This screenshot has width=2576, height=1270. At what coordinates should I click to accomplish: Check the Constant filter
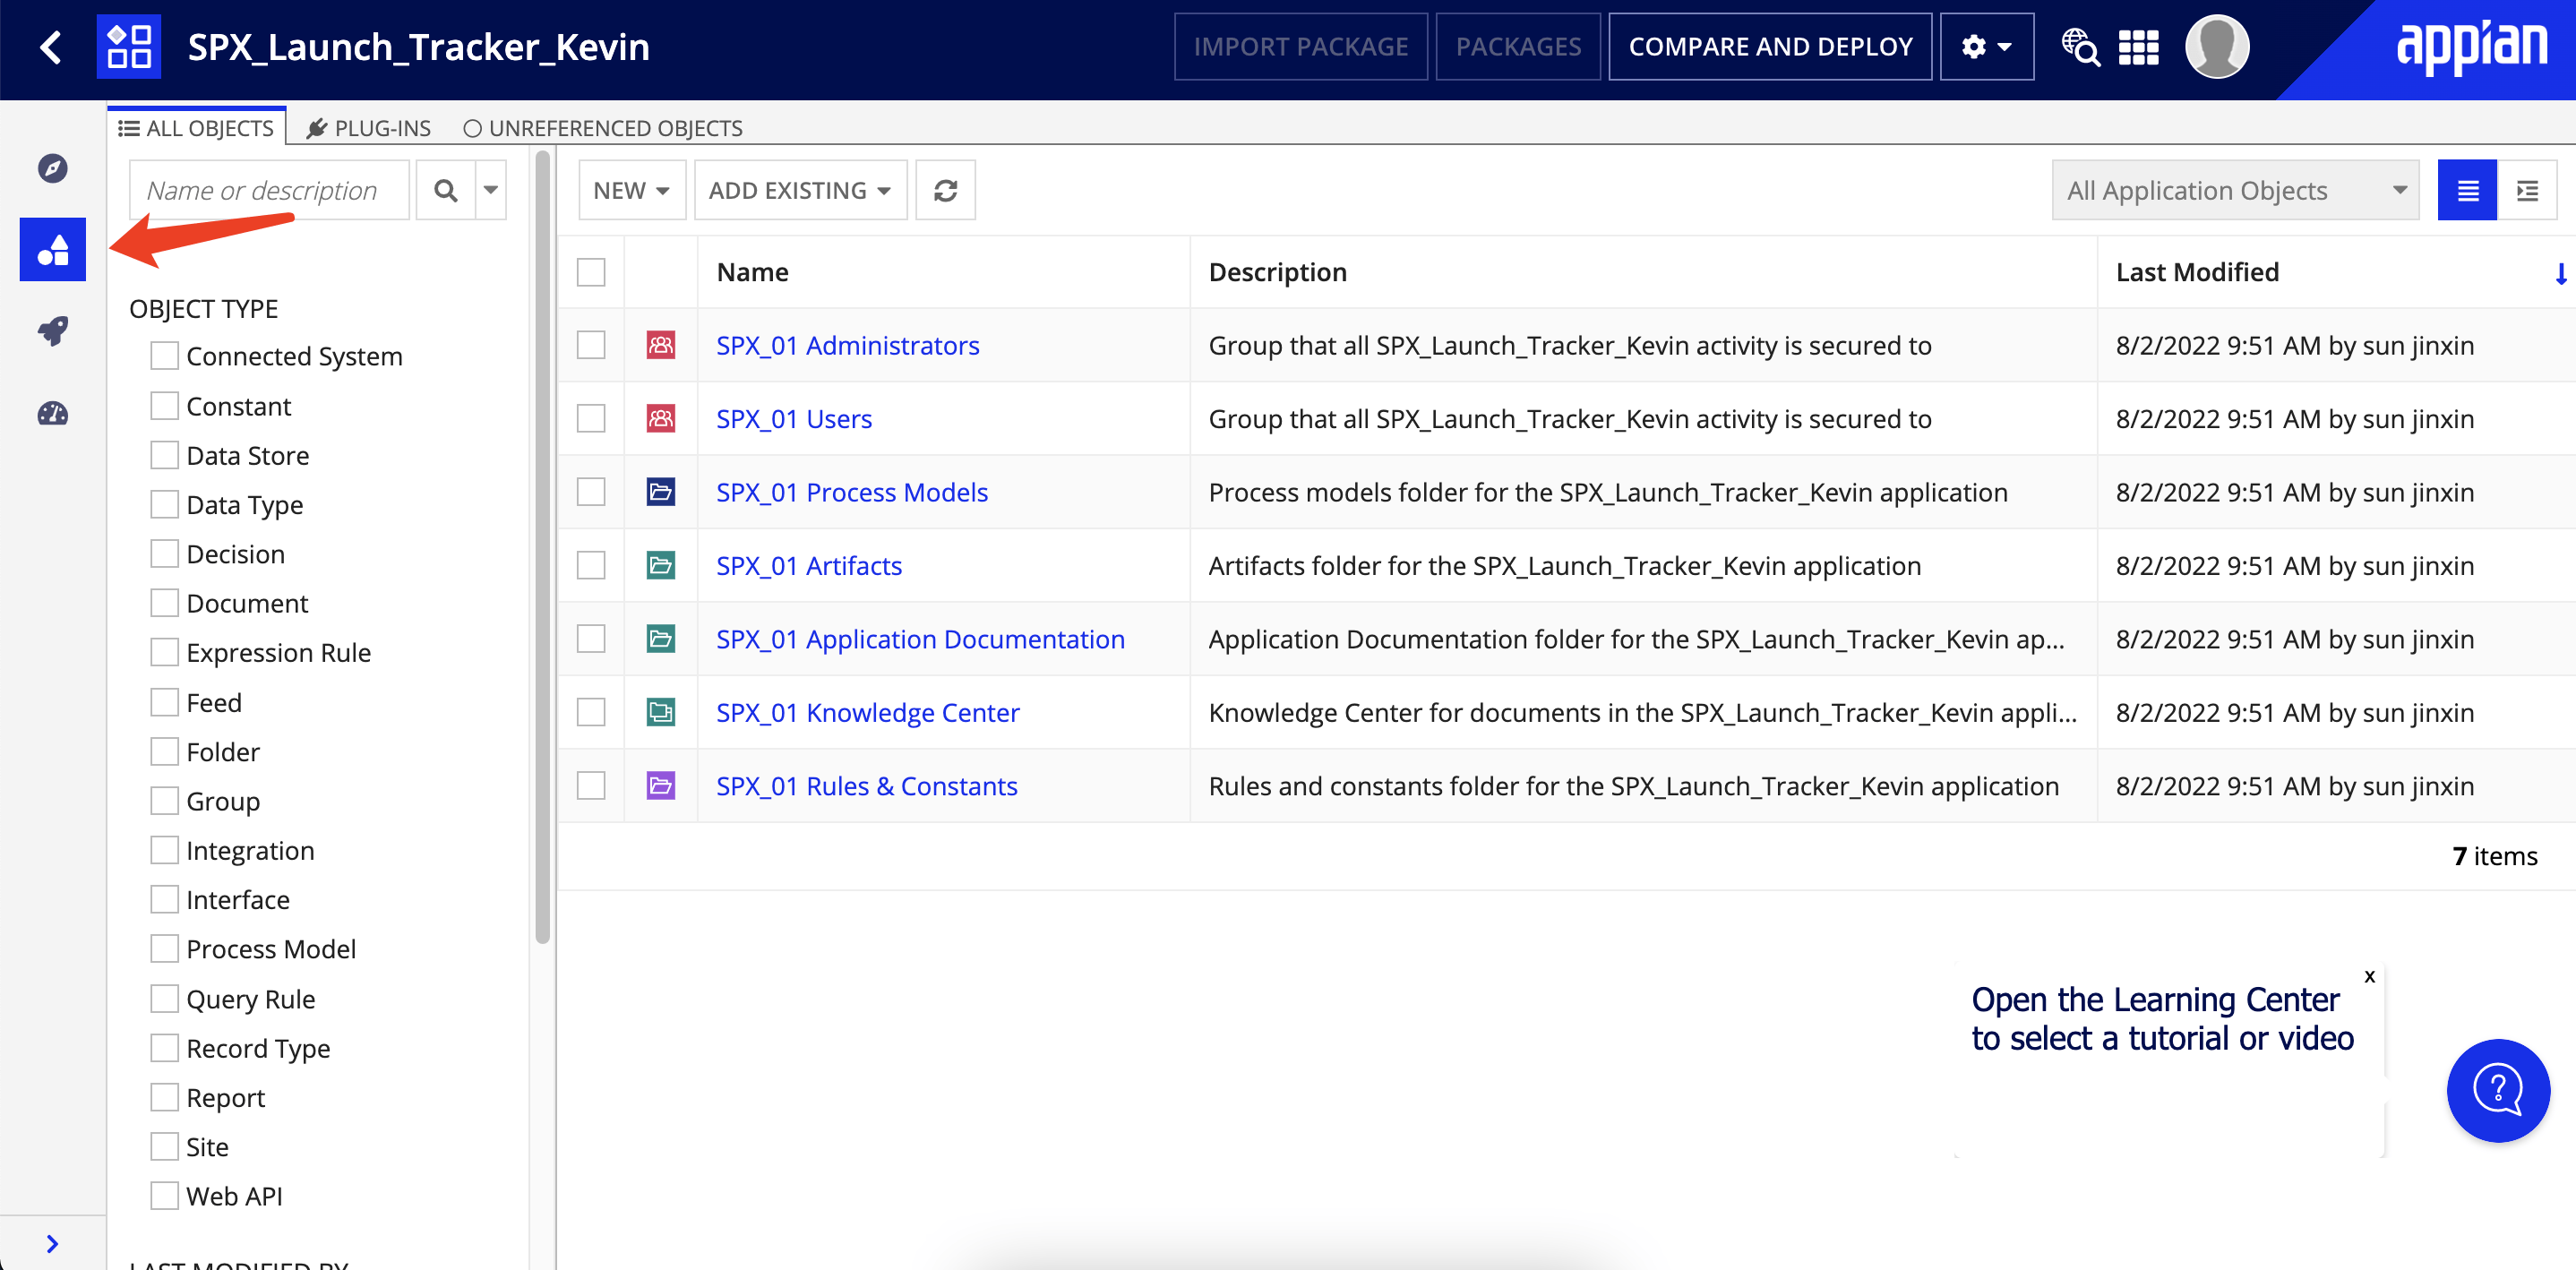coord(164,406)
